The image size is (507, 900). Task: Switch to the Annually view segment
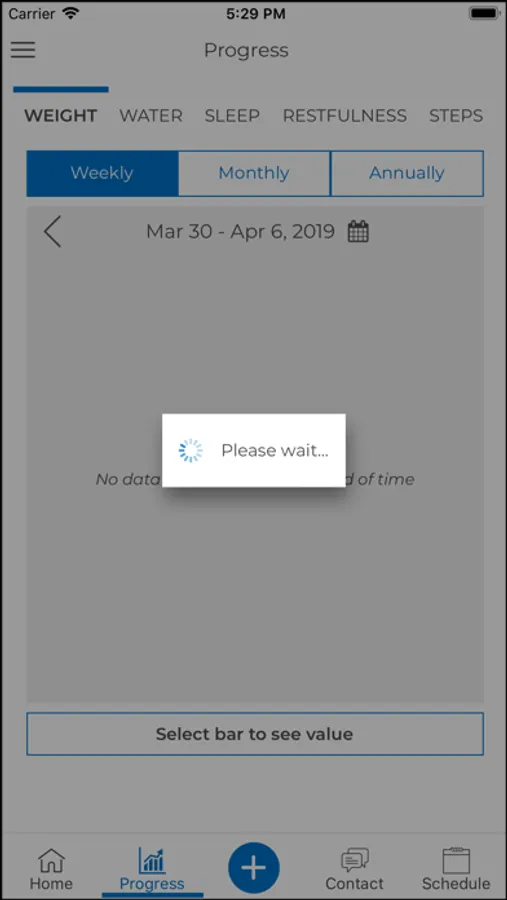(x=407, y=173)
